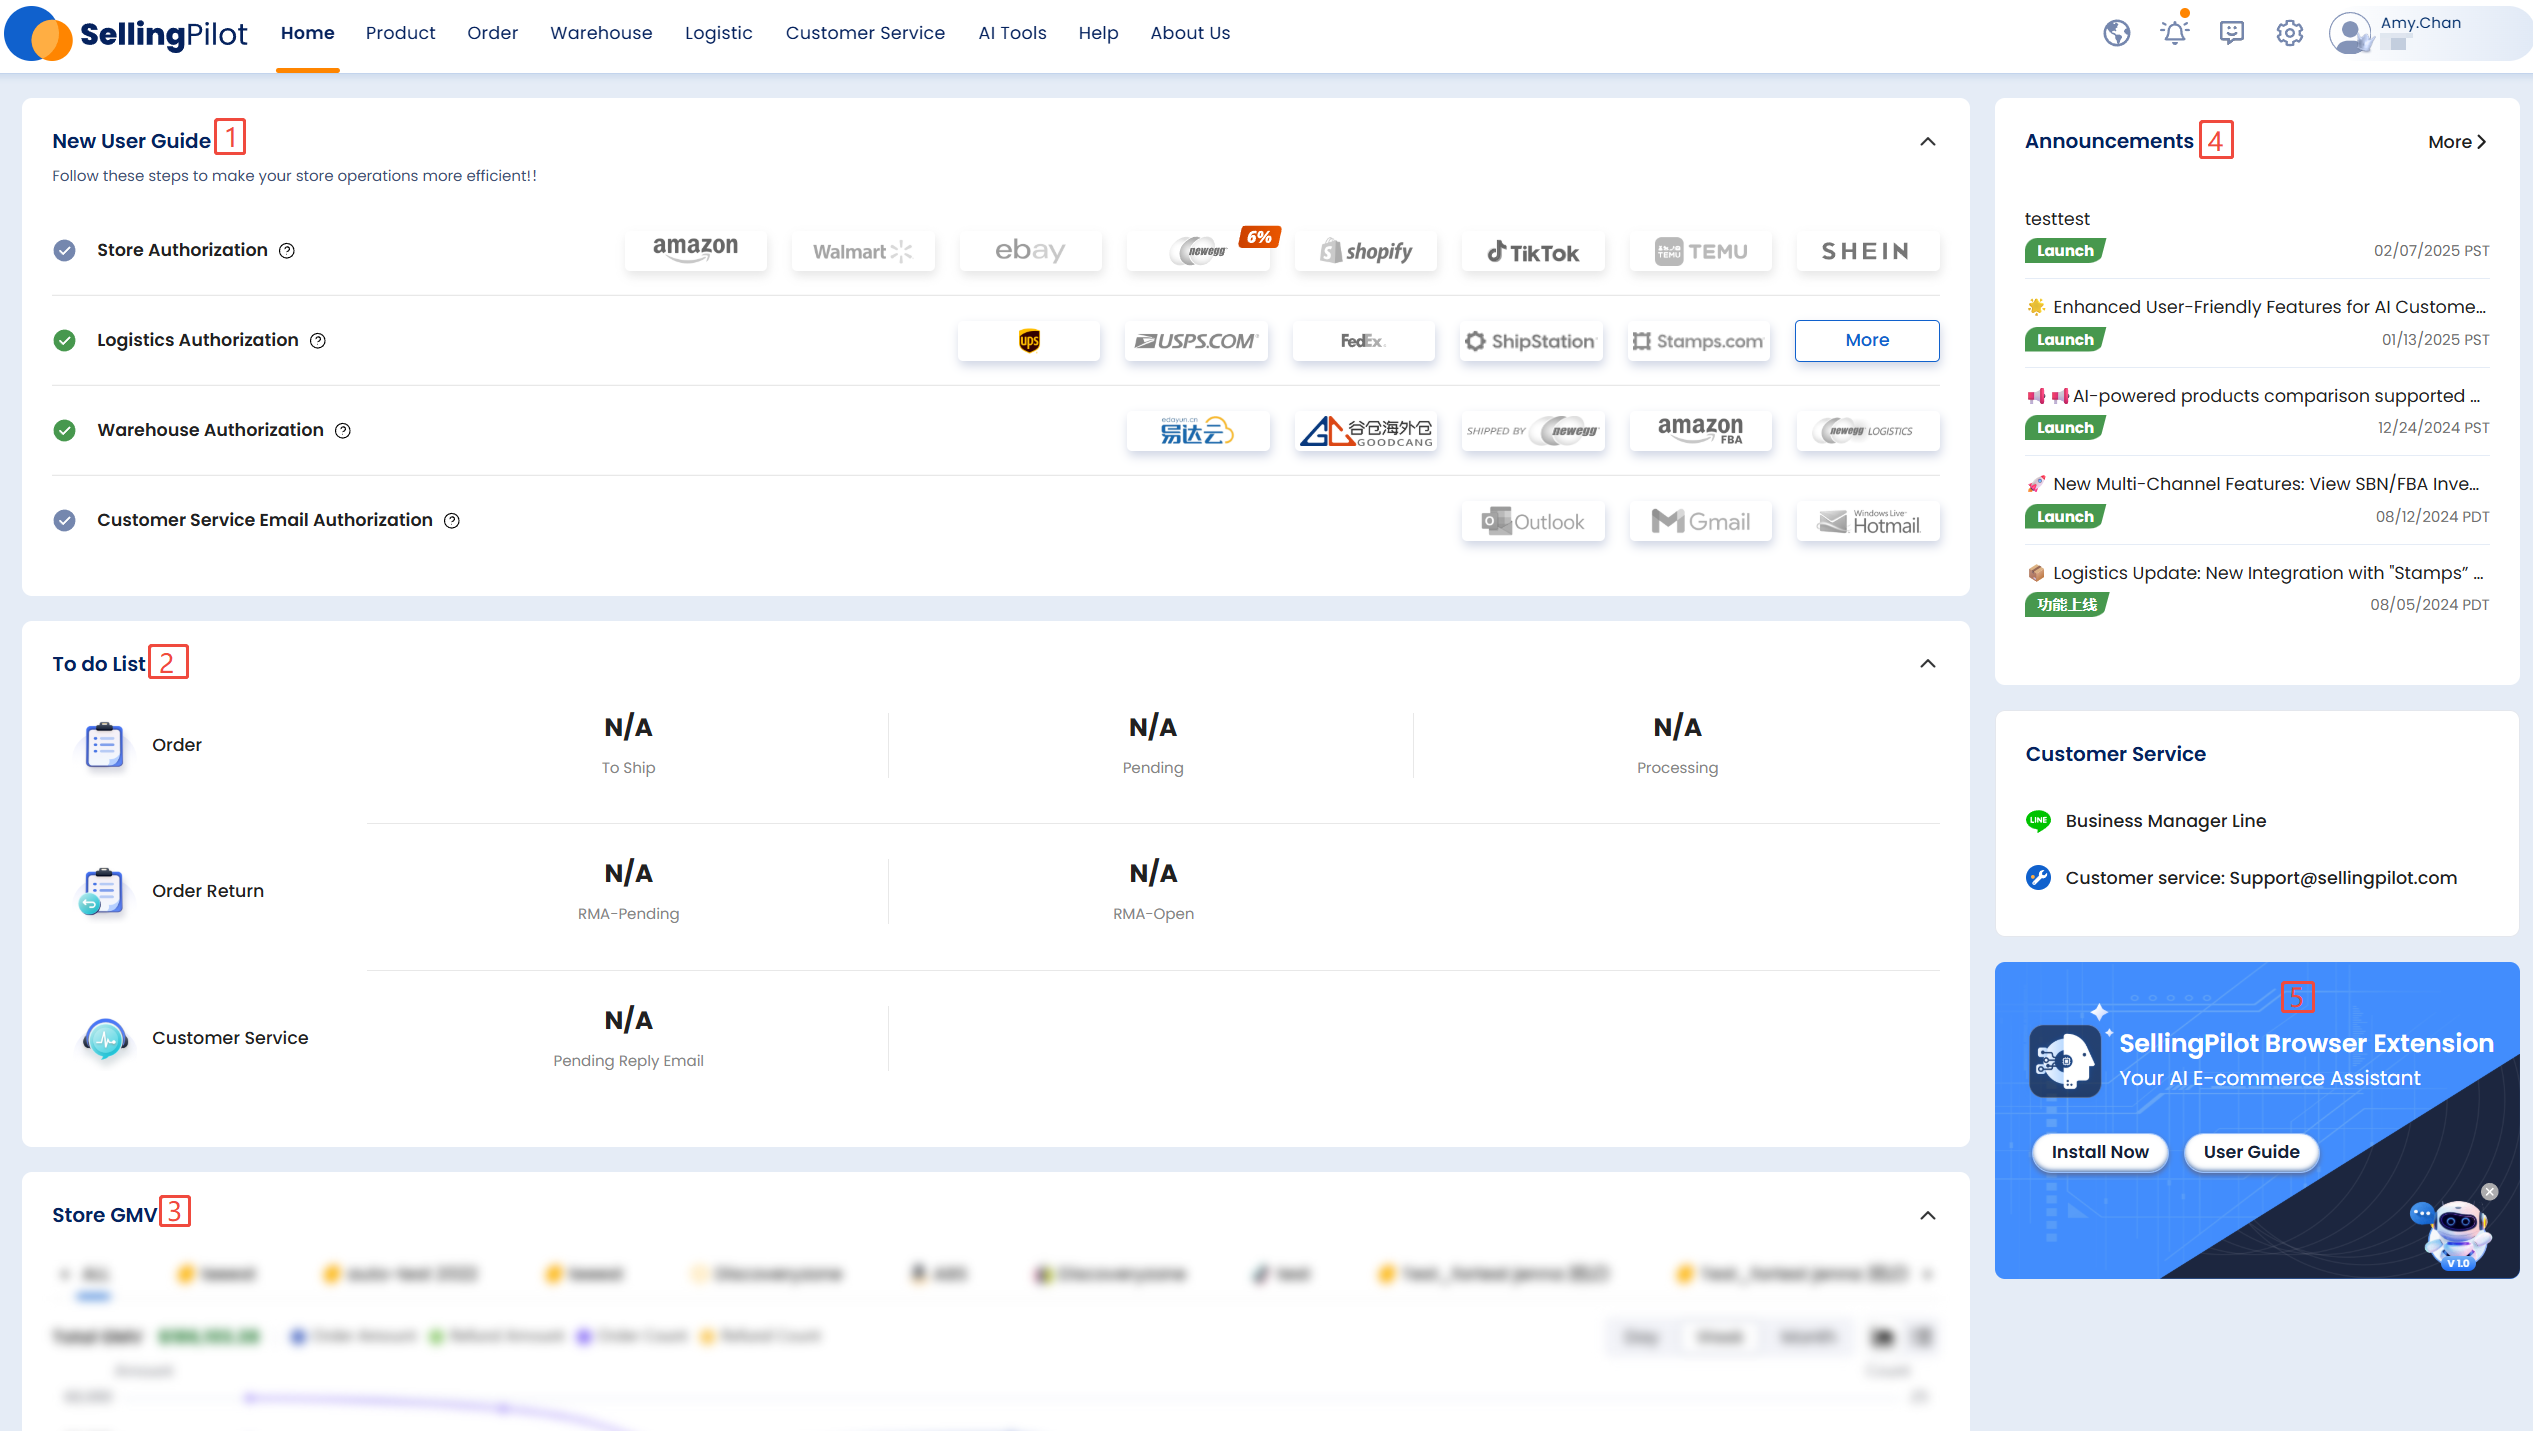Click the Amy.Chan user avatar

2349,33
